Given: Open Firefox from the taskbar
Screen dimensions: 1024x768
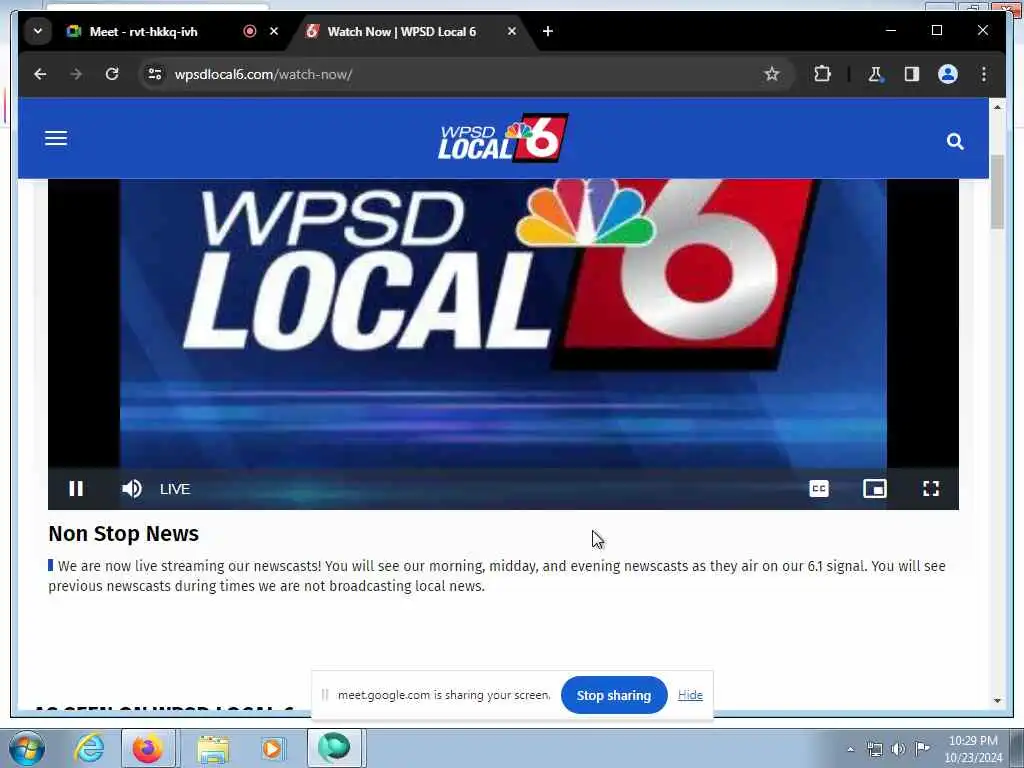Looking at the screenshot, I should click(x=148, y=749).
